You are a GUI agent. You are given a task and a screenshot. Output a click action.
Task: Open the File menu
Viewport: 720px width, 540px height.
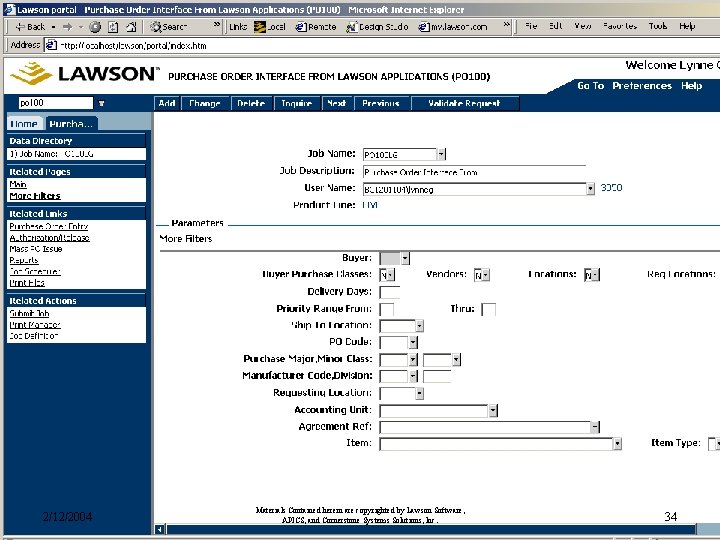click(531, 26)
